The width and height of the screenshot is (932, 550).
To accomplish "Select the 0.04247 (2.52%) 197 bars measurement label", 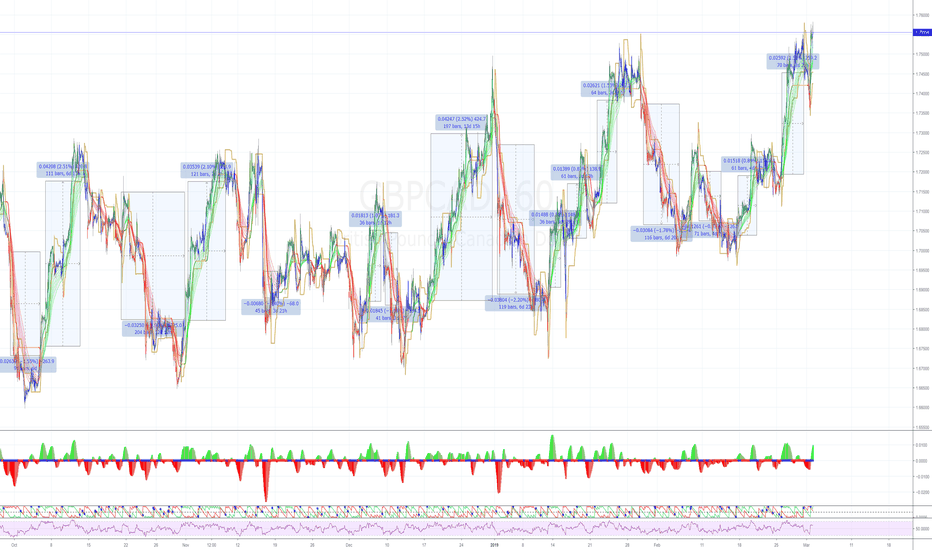I will [x=461, y=122].
